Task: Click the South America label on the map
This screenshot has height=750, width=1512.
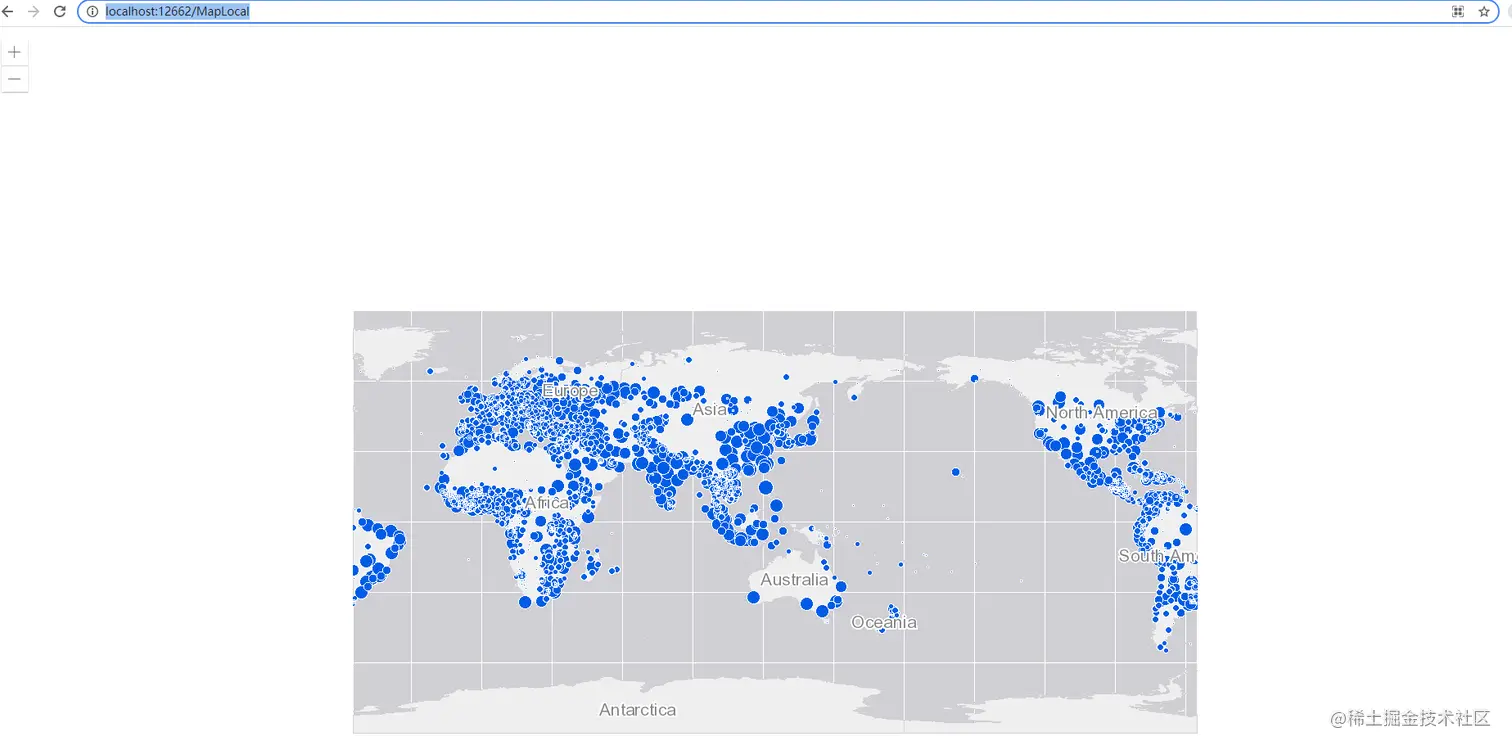Action: pyautogui.click(x=1157, y=556)
